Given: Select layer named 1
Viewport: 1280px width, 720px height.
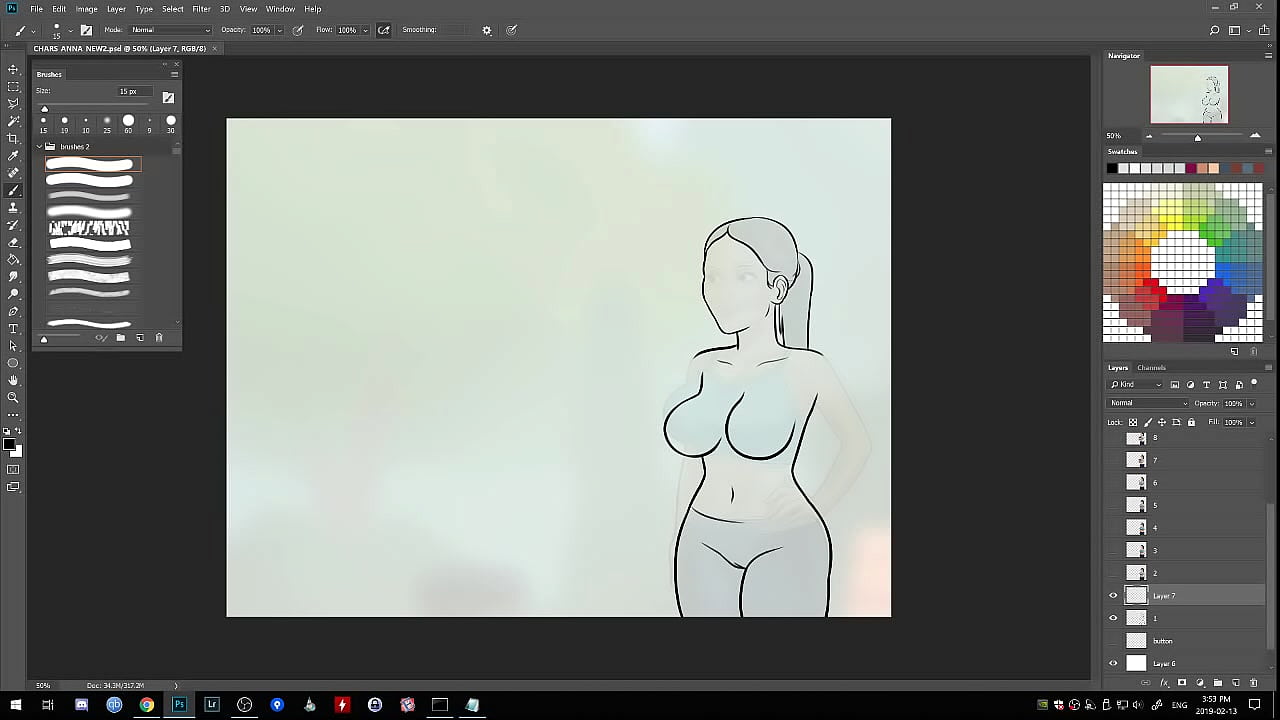Looking at the screenshot, I should pyautogui.click(x=1190, y=618).
